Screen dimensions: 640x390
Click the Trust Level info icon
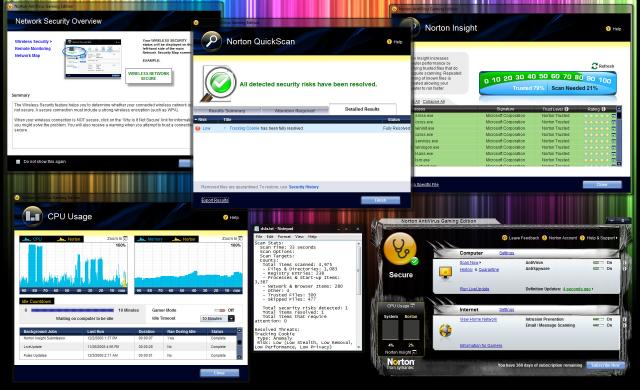point(566,109)
